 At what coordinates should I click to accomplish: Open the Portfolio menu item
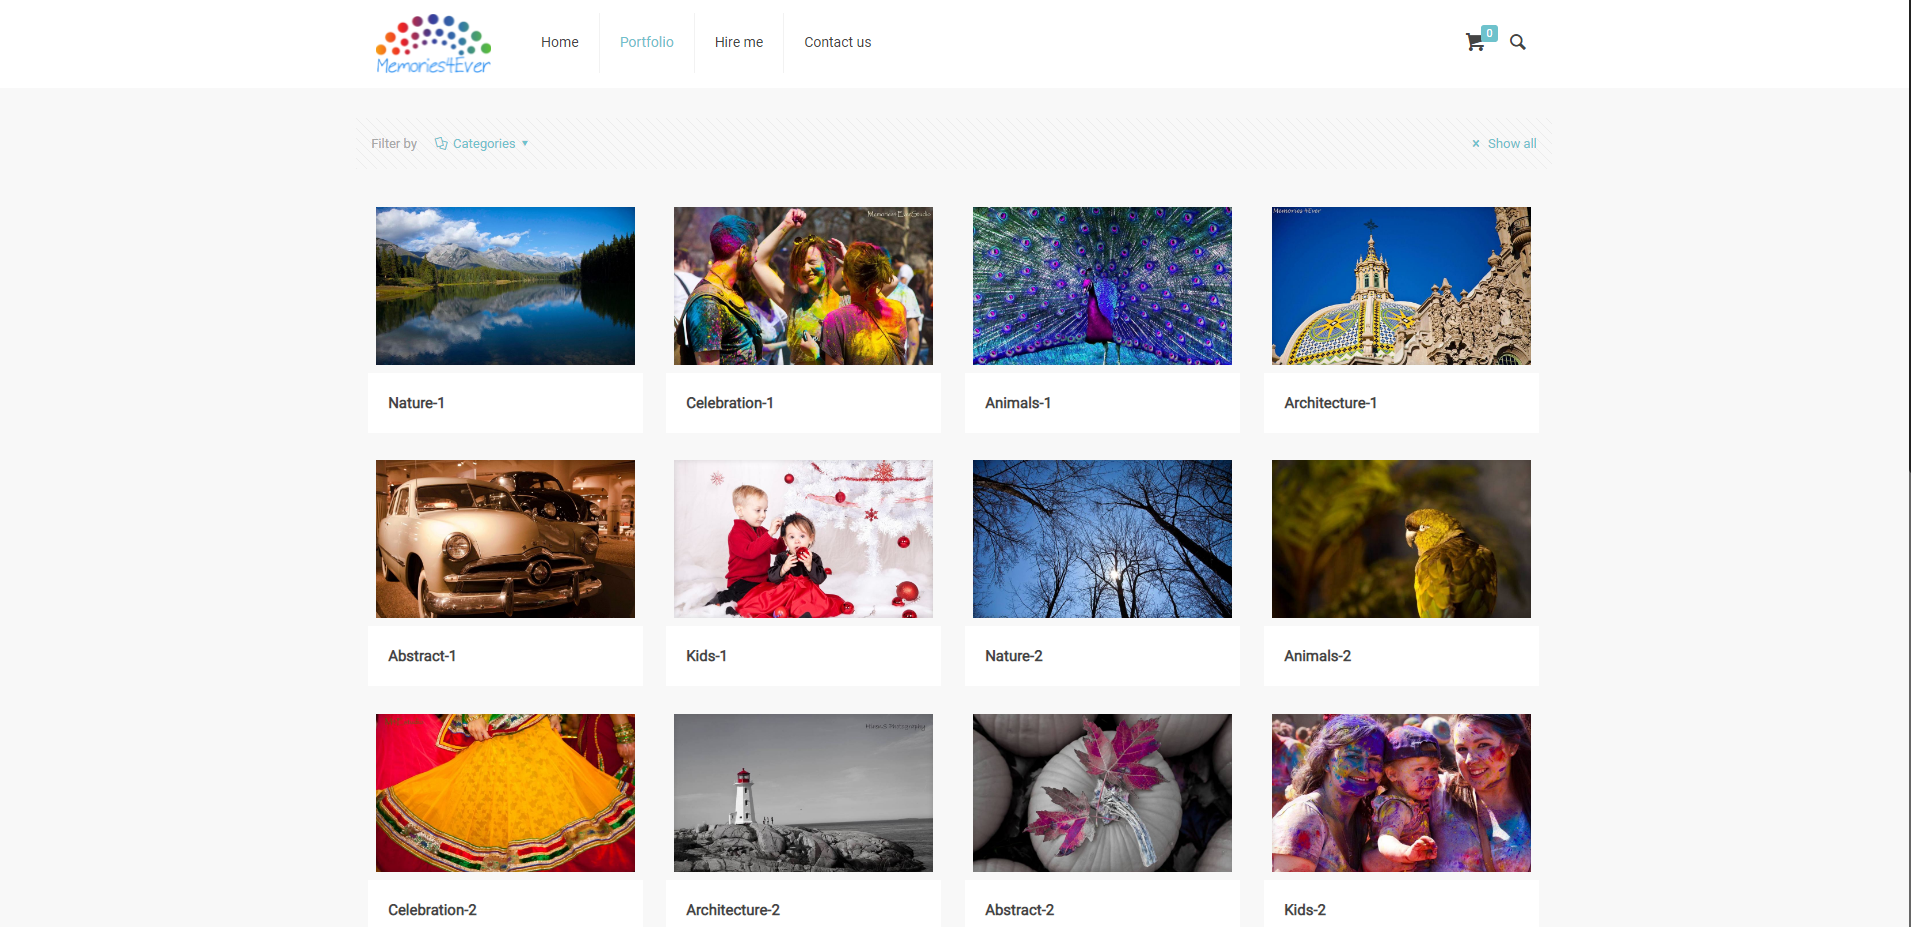point(646,42)
